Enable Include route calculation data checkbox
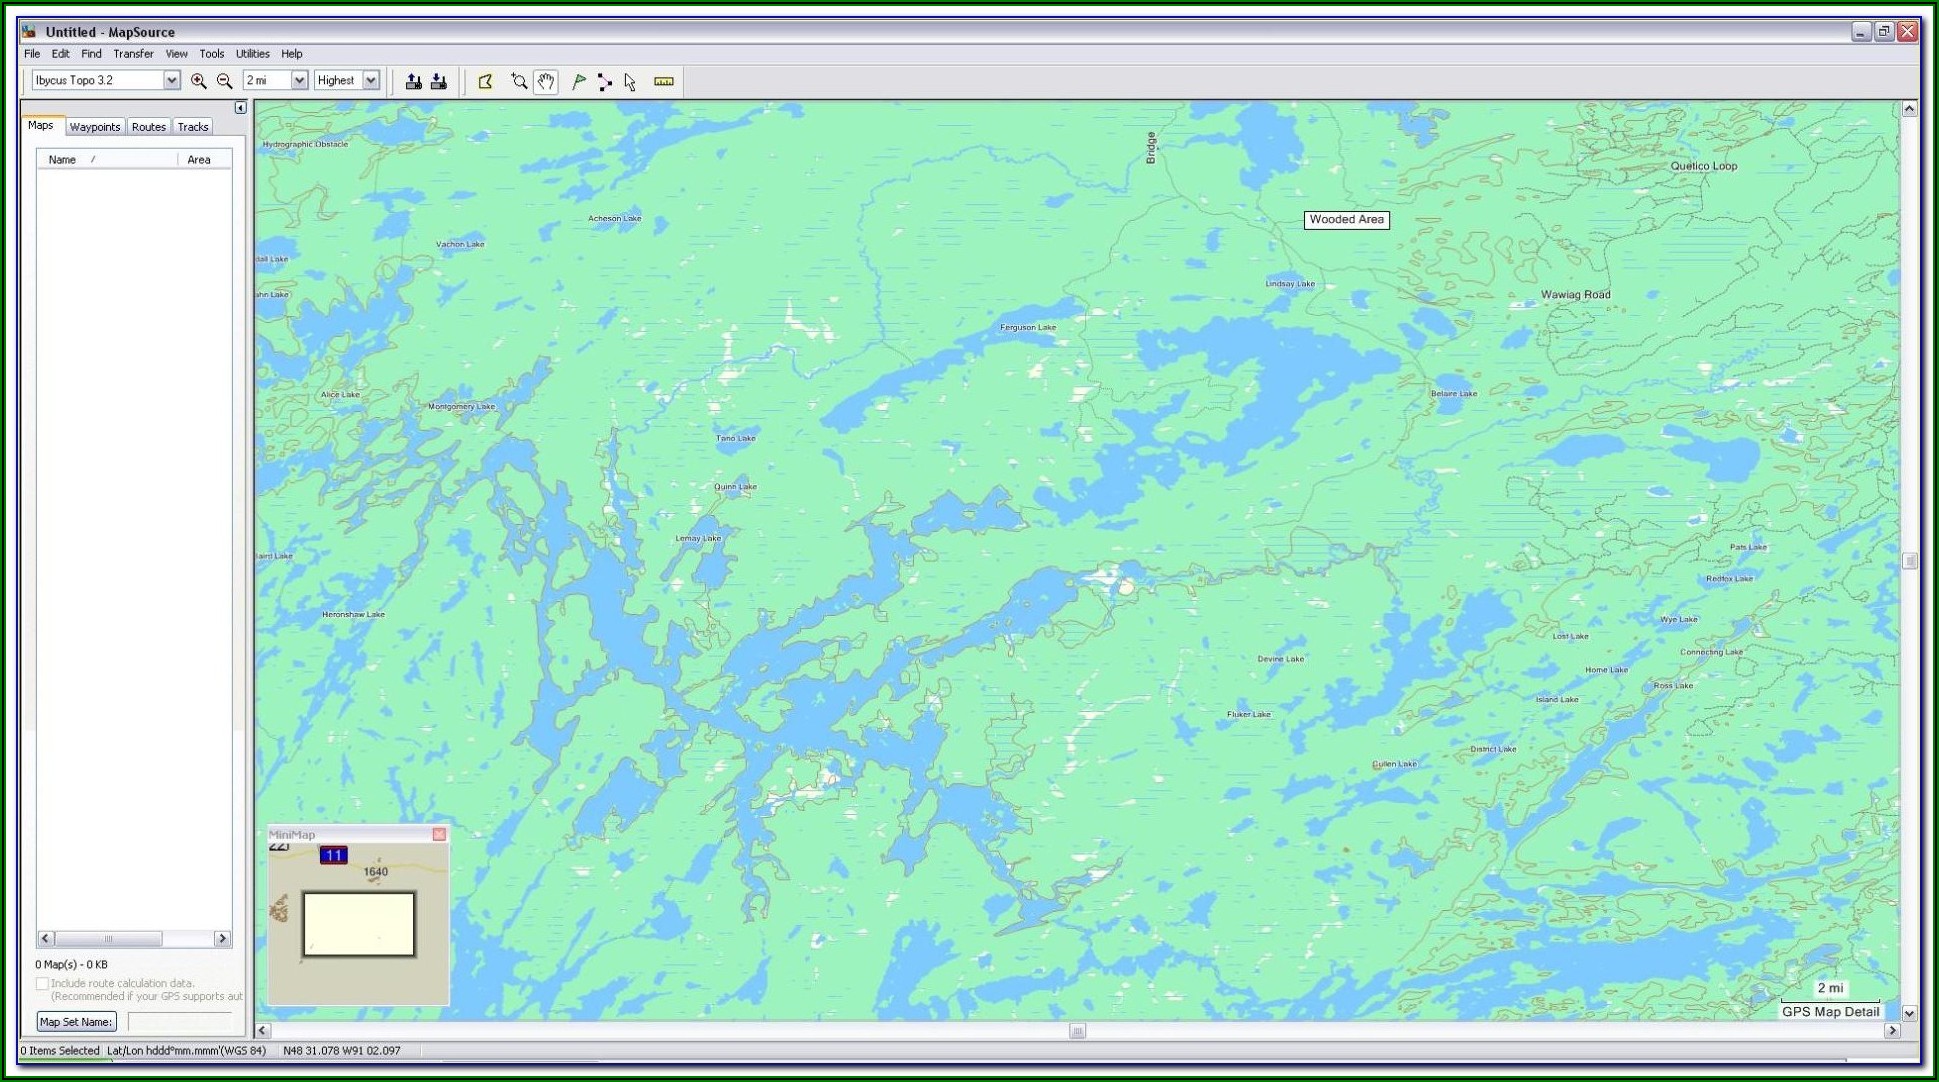This screenshot has width=1939, height=1082. [x=42, y=984]
